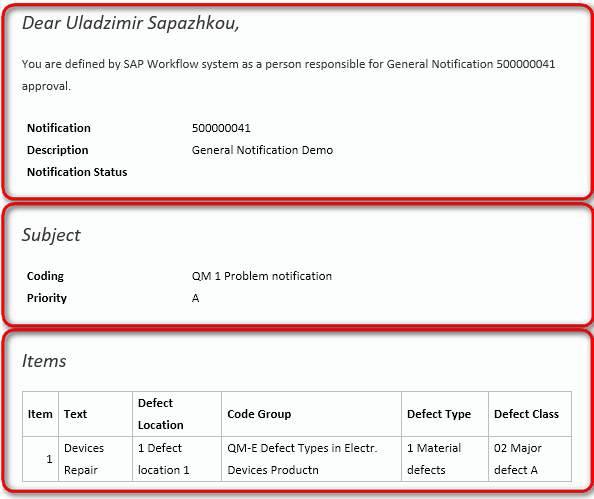Select the notification number 500000041 value

click(x=221, y=128)
